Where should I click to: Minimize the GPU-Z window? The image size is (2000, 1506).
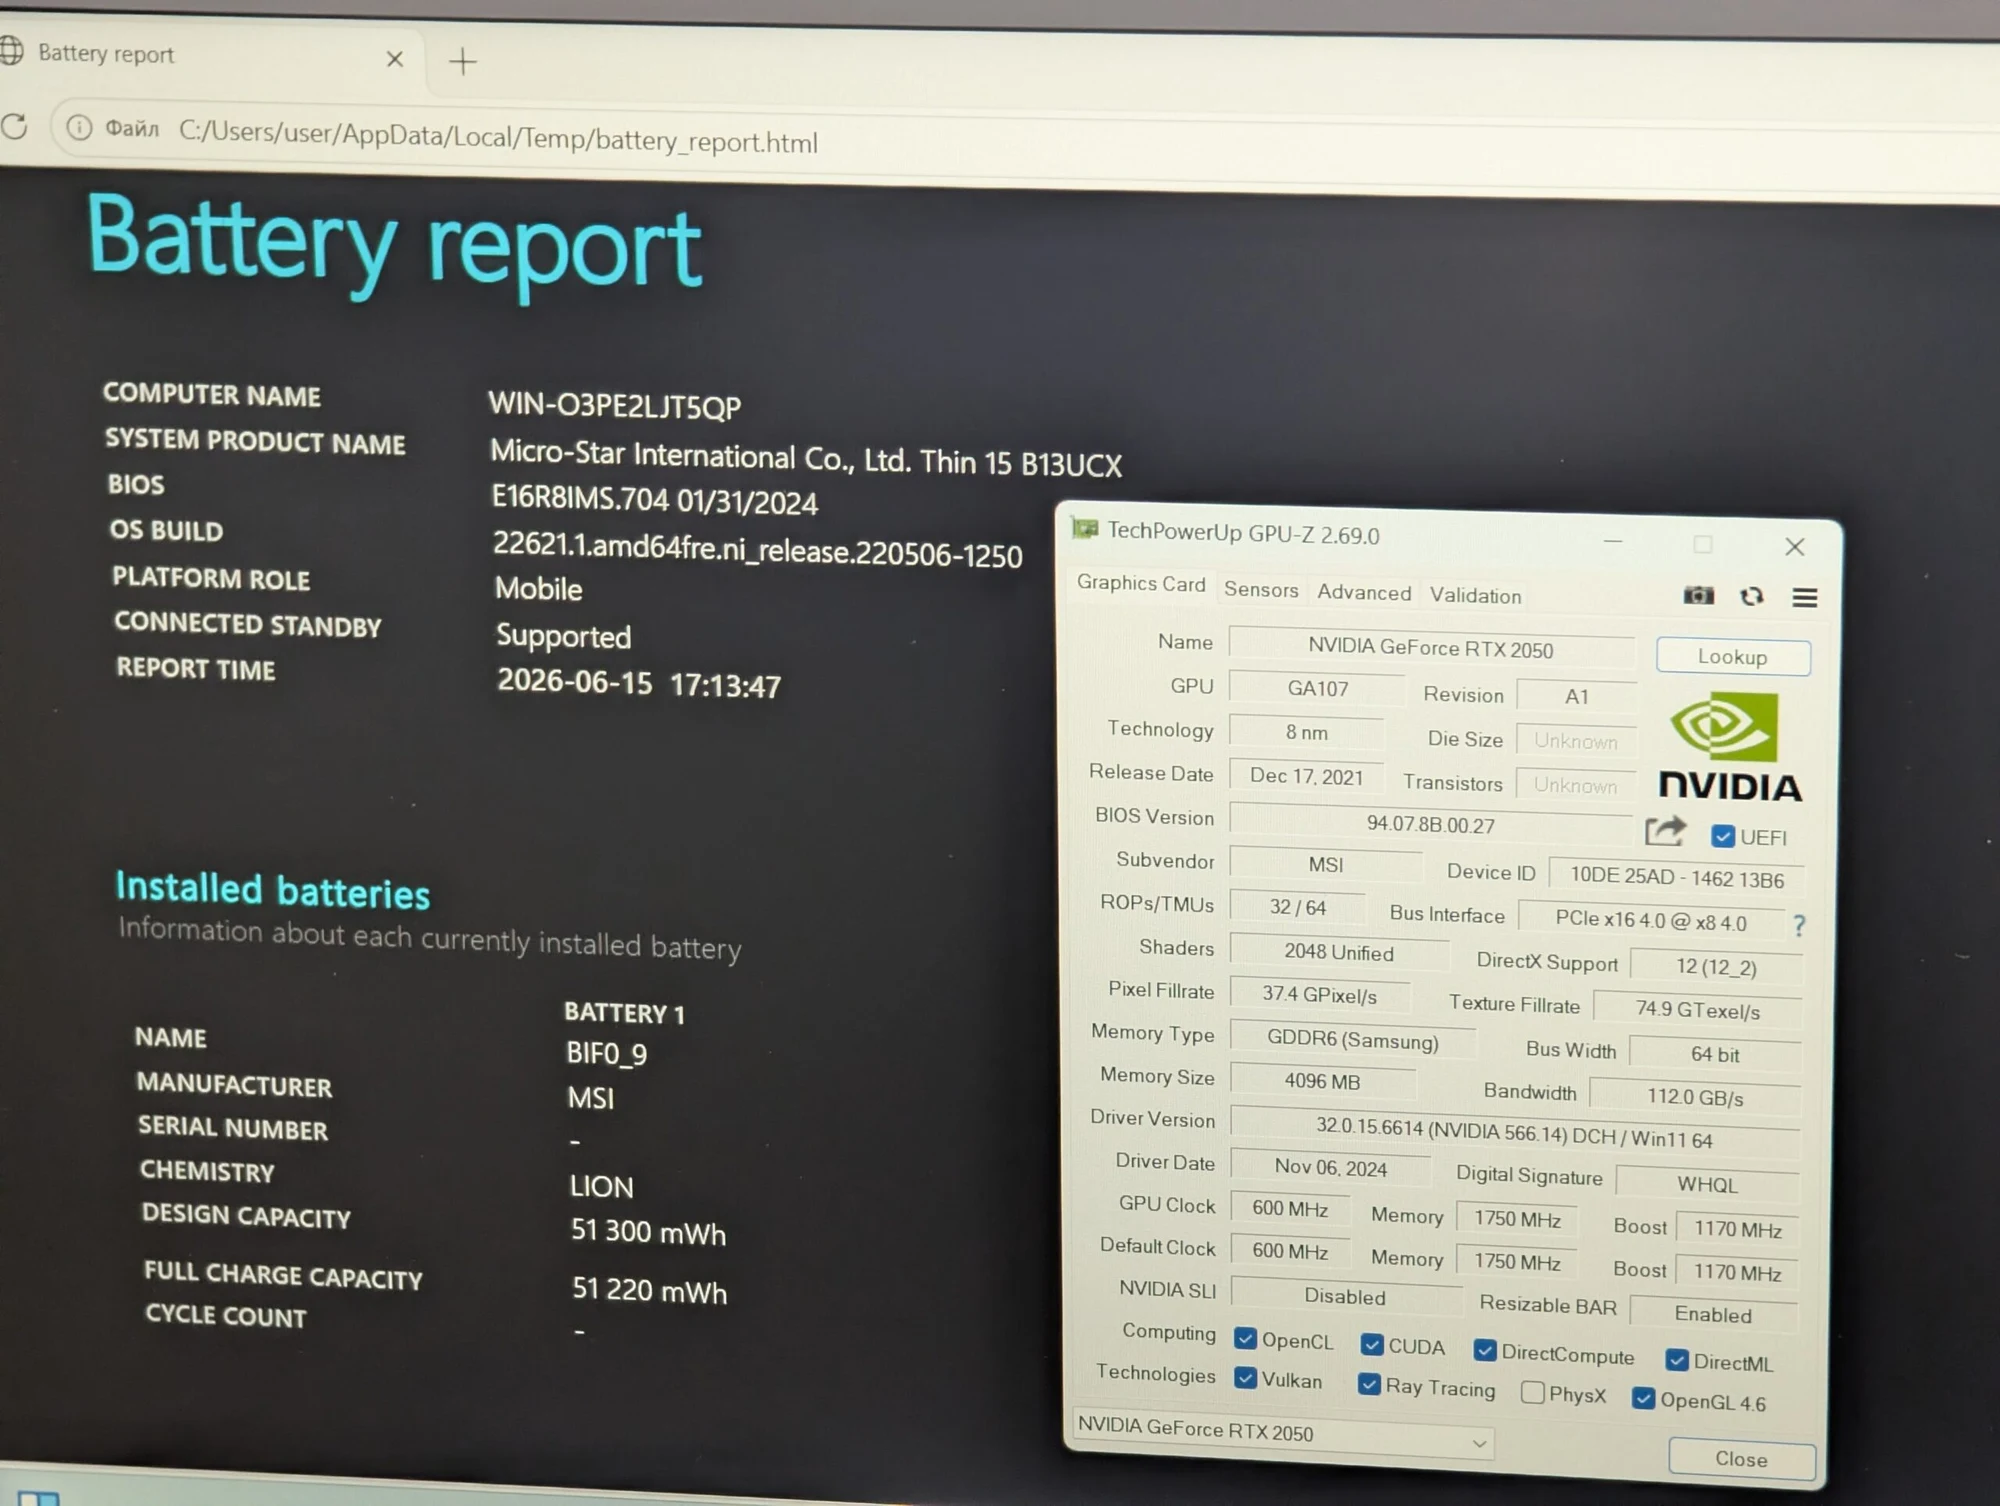1613,541
